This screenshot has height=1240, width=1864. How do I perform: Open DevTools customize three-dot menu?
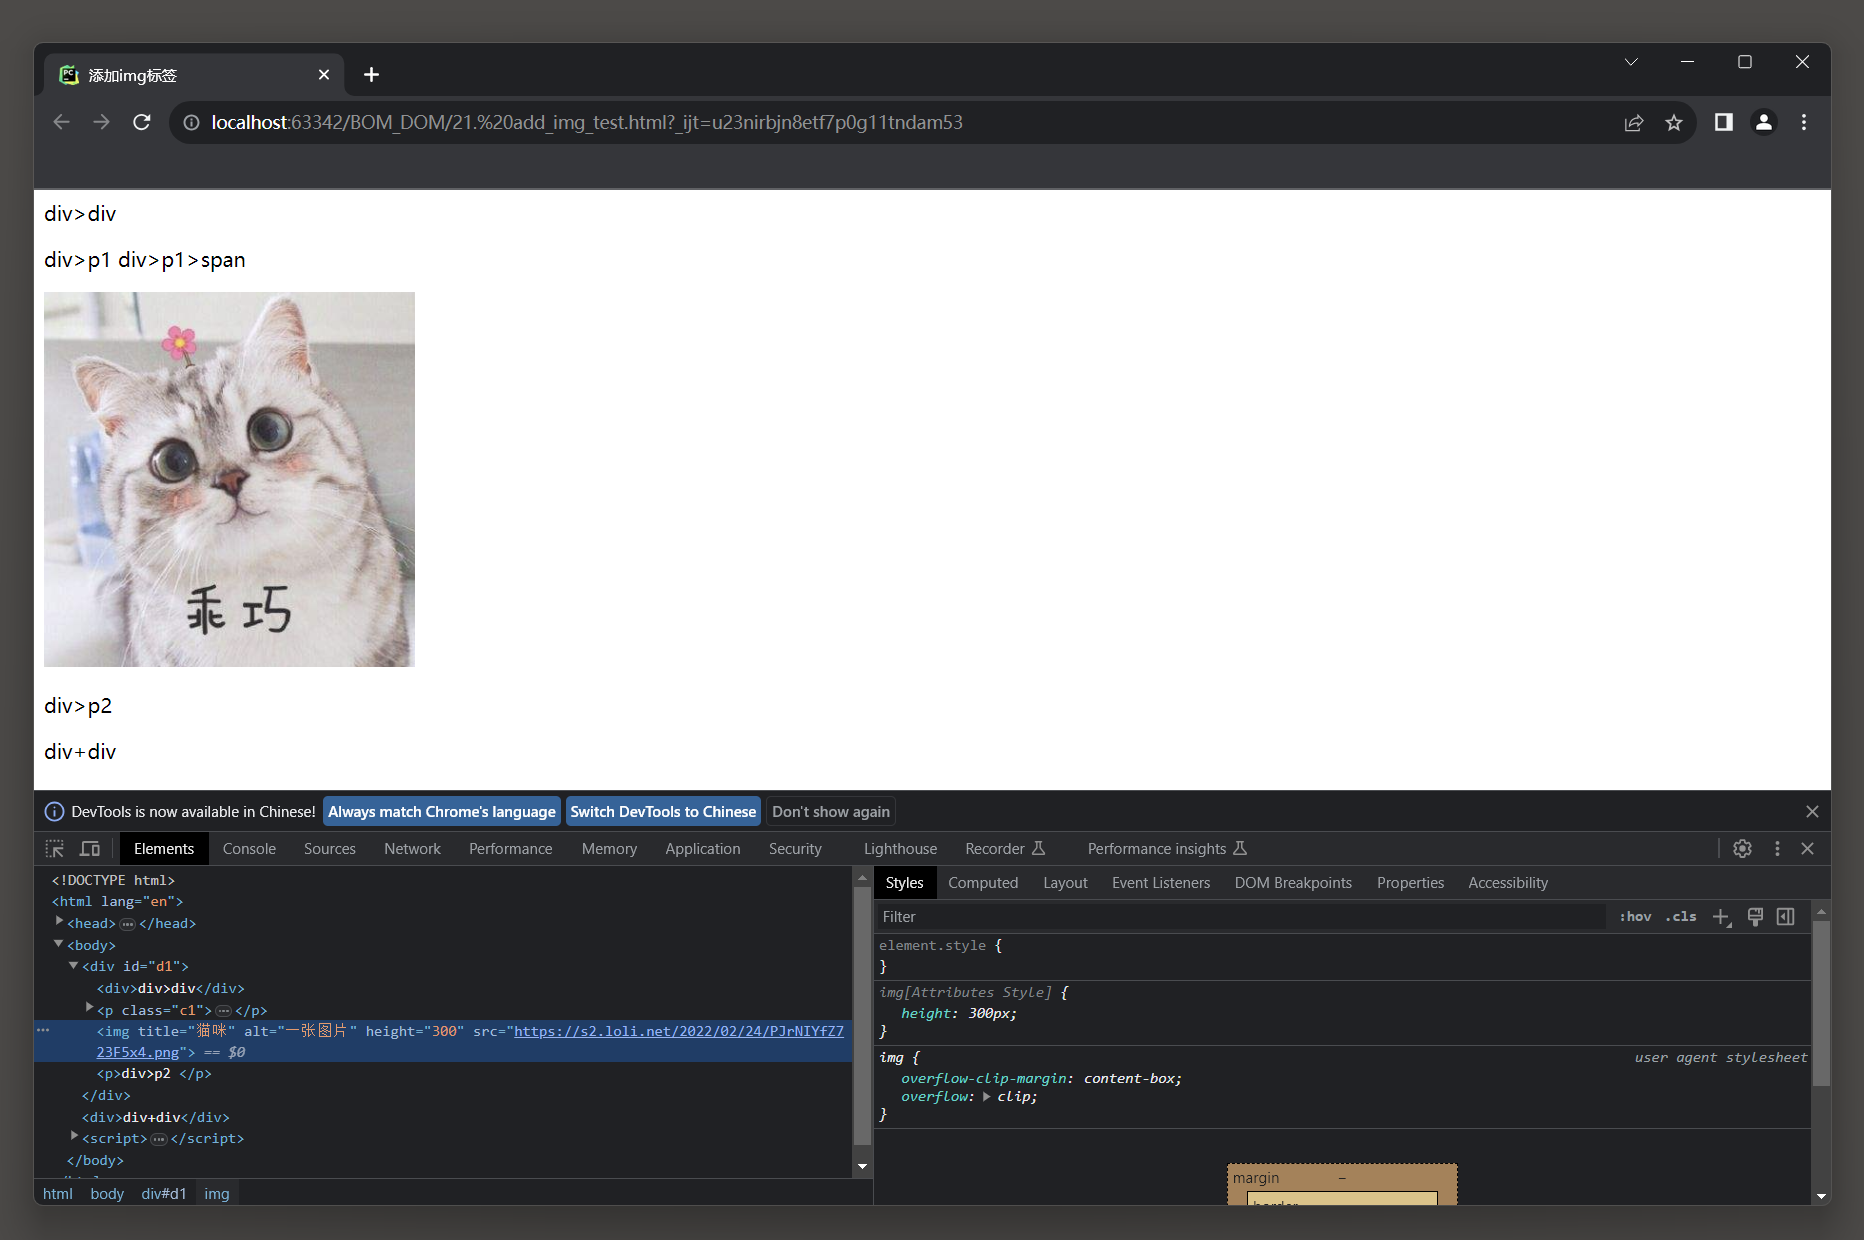tap(1777, 848)
